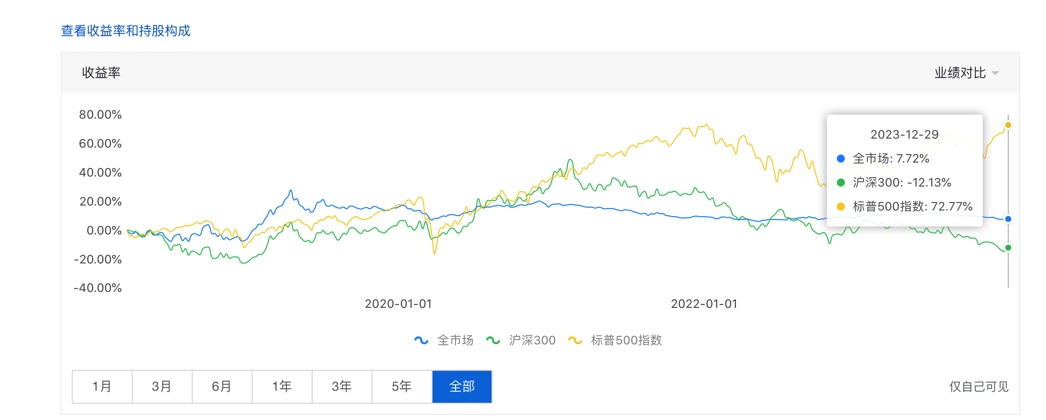Toggle 沪深300 green legend line icon
The image size is (1046, 420).
493,340
